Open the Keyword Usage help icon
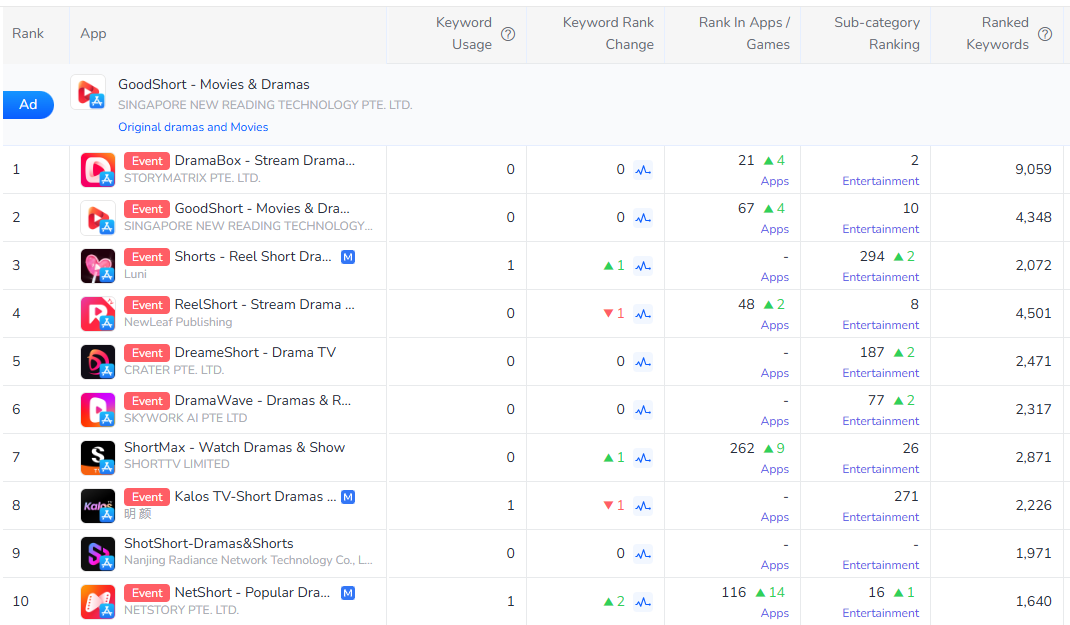 [508, 34]
